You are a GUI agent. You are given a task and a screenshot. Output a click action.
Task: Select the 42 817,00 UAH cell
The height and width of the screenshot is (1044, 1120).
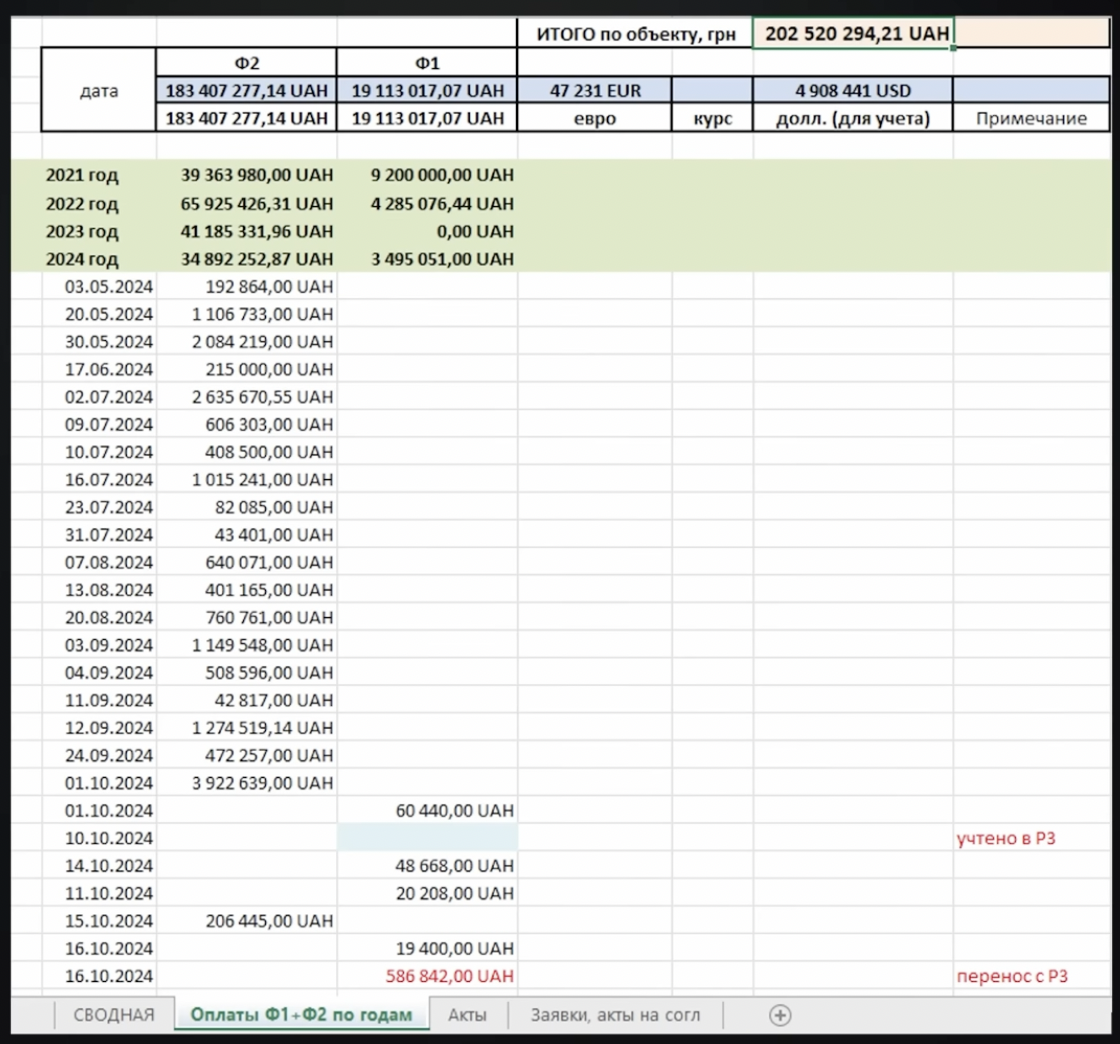coord(246,701)
